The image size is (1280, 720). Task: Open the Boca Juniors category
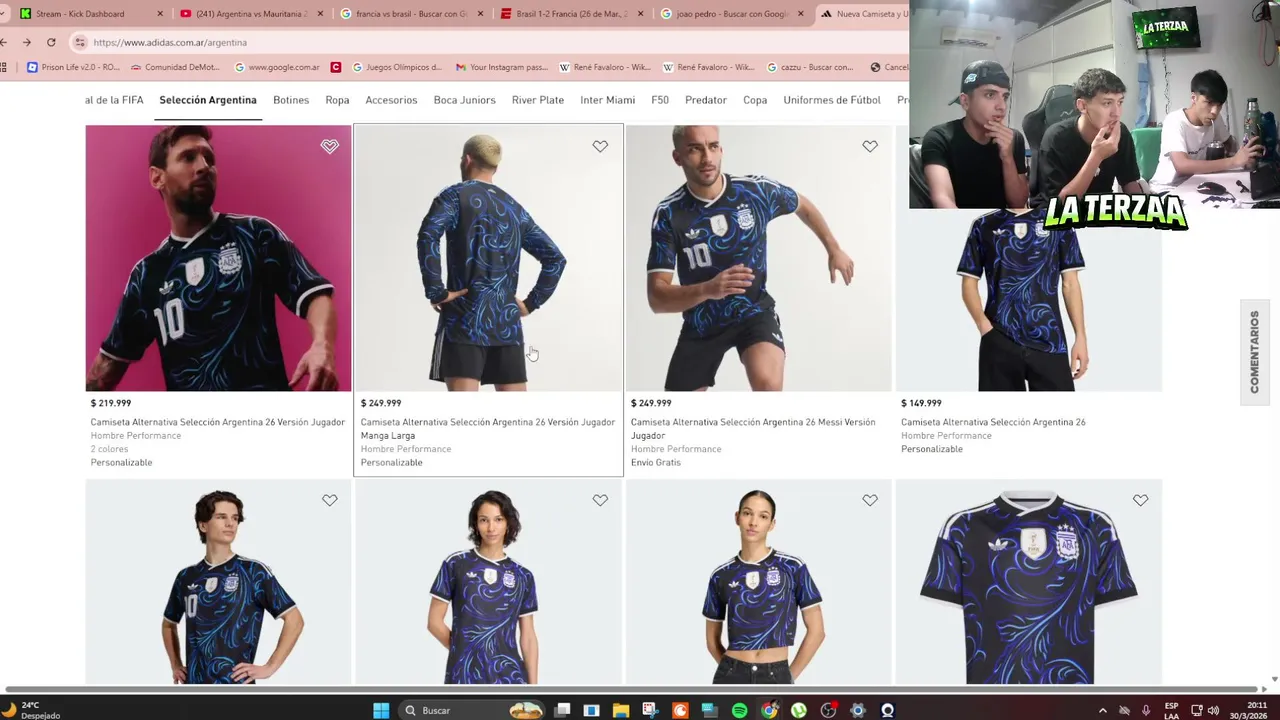(x=464, y=100)
